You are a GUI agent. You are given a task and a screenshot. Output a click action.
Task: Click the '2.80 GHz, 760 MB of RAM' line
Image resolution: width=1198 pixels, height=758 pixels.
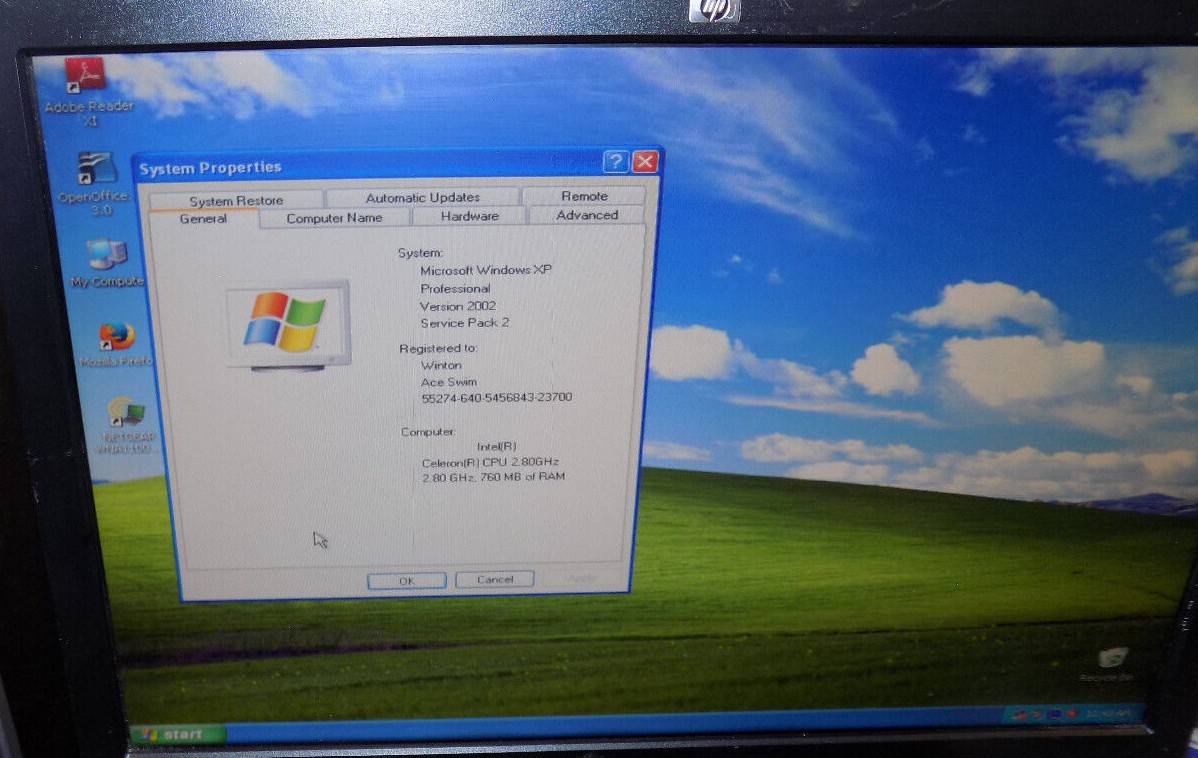(494, 477)
